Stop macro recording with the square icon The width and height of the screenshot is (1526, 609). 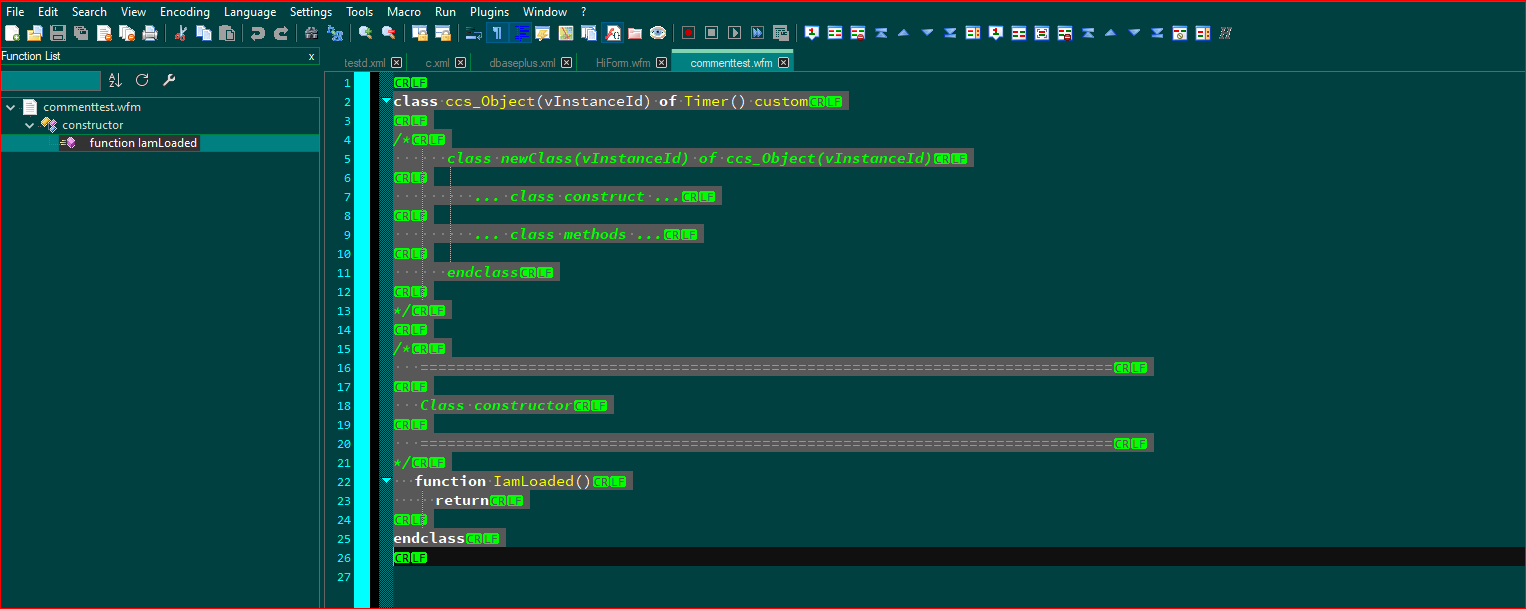(x=711, y=33)
